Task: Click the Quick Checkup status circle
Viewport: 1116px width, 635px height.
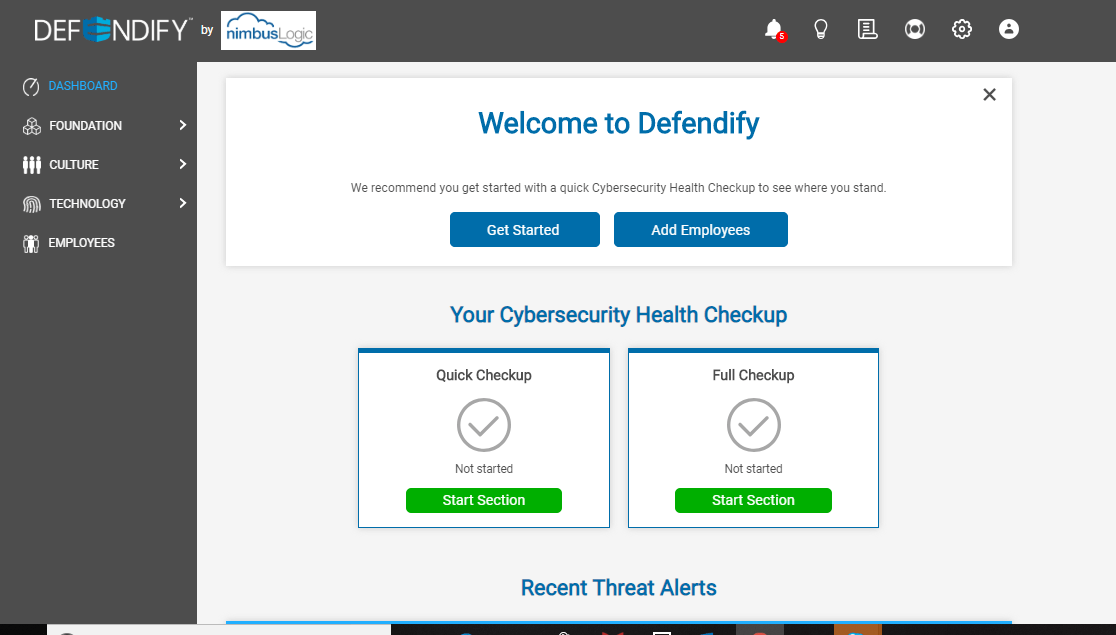Action: click(483, 424)
